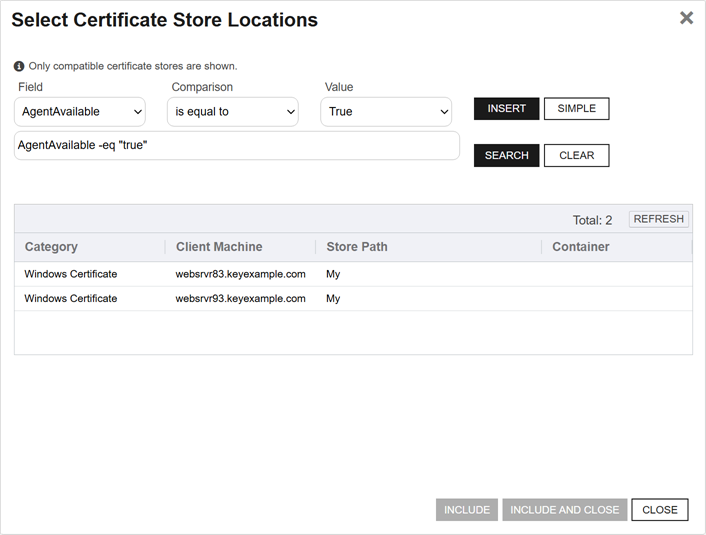Run the query with SEARCH button
The height and width of the screenshot is (535, 706).
click(506, 156)
